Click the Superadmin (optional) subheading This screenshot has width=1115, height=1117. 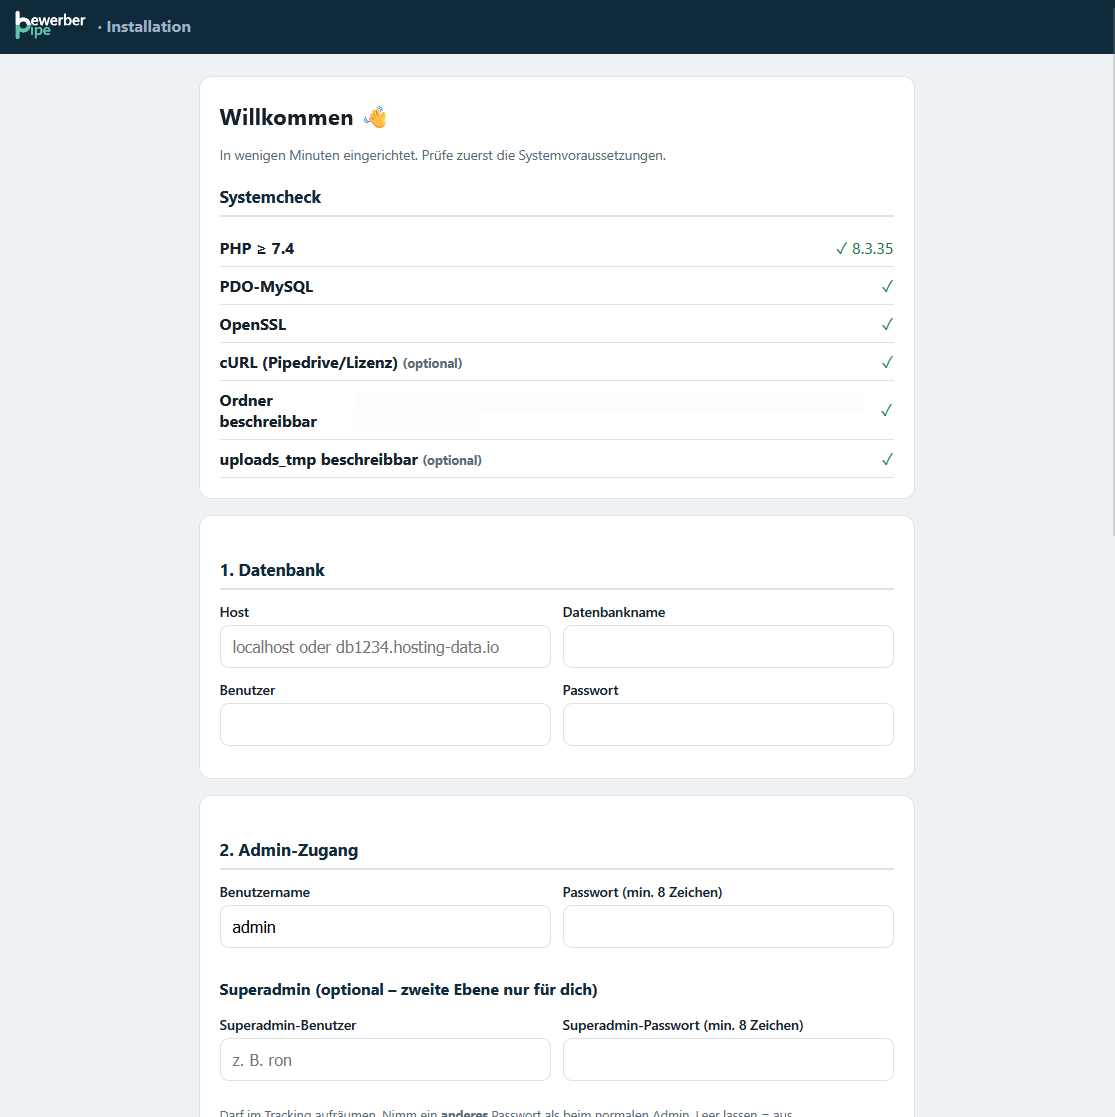(x=408, y=989)
